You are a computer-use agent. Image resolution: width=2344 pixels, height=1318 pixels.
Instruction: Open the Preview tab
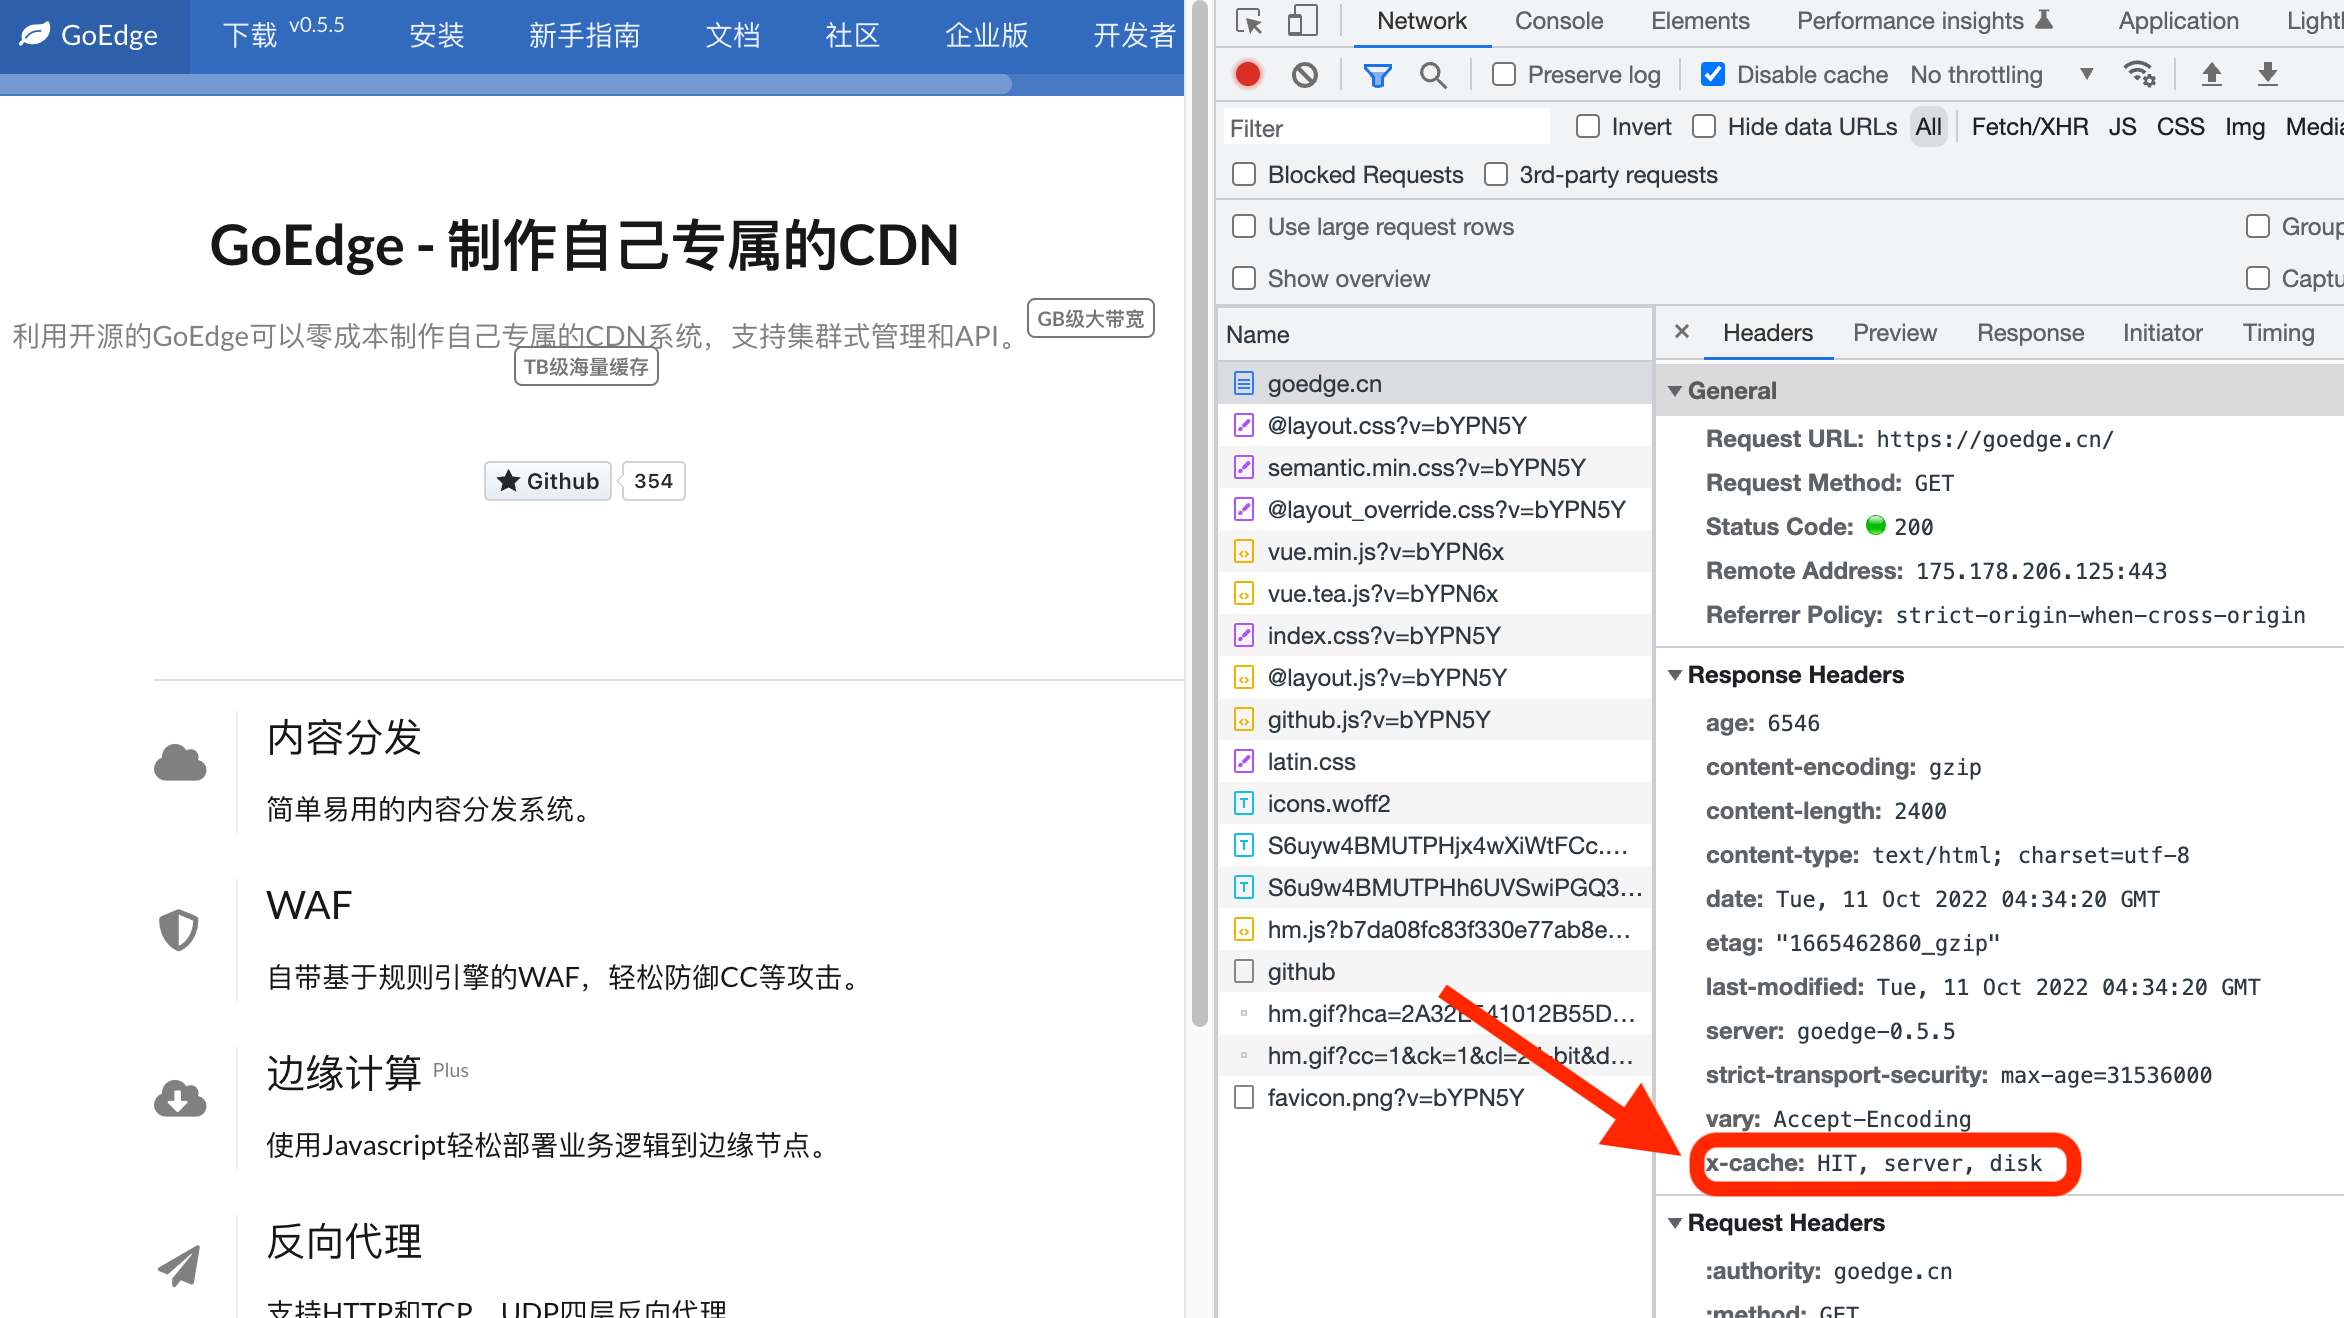pos(1894,332)
